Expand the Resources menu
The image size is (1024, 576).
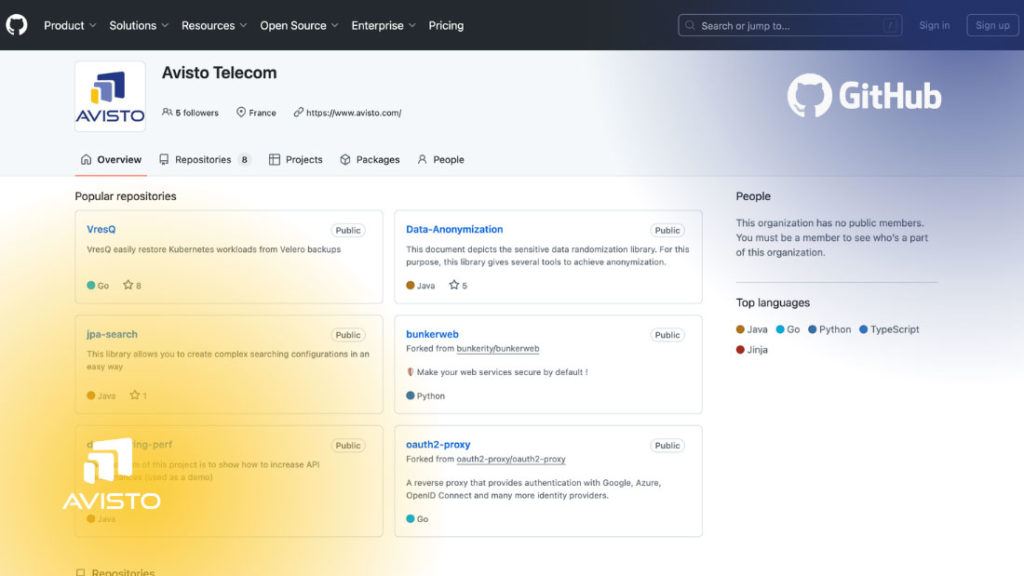coord(214,25)
